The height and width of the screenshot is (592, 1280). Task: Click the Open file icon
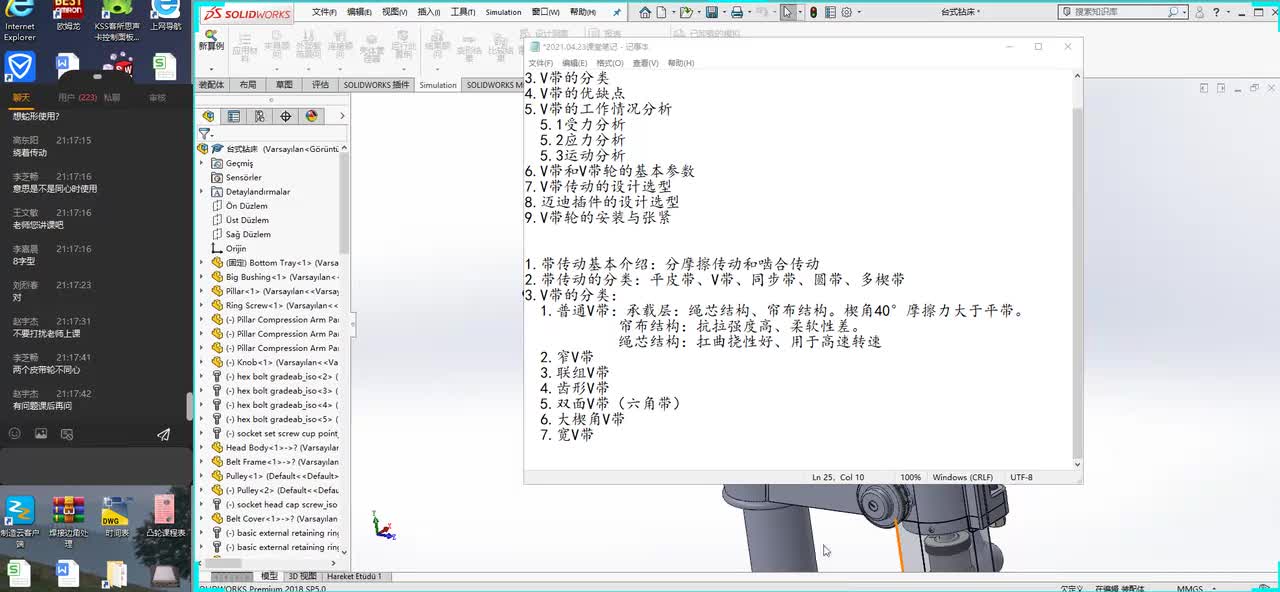tap(686, 12)
